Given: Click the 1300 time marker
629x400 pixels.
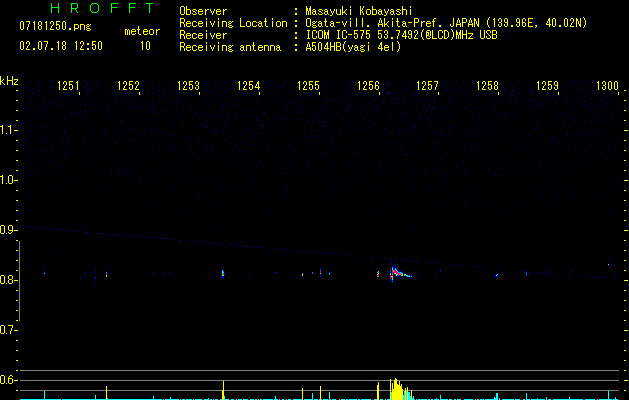Looking at the screenshot, I should [x=607, y=86].
